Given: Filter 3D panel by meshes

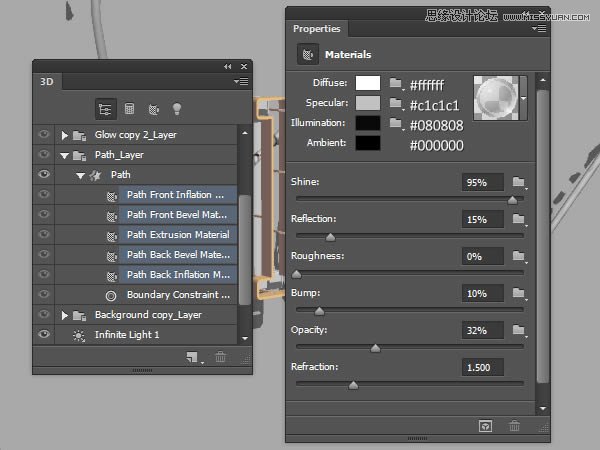Looking at the screenshot, I should tap(129, 109).
